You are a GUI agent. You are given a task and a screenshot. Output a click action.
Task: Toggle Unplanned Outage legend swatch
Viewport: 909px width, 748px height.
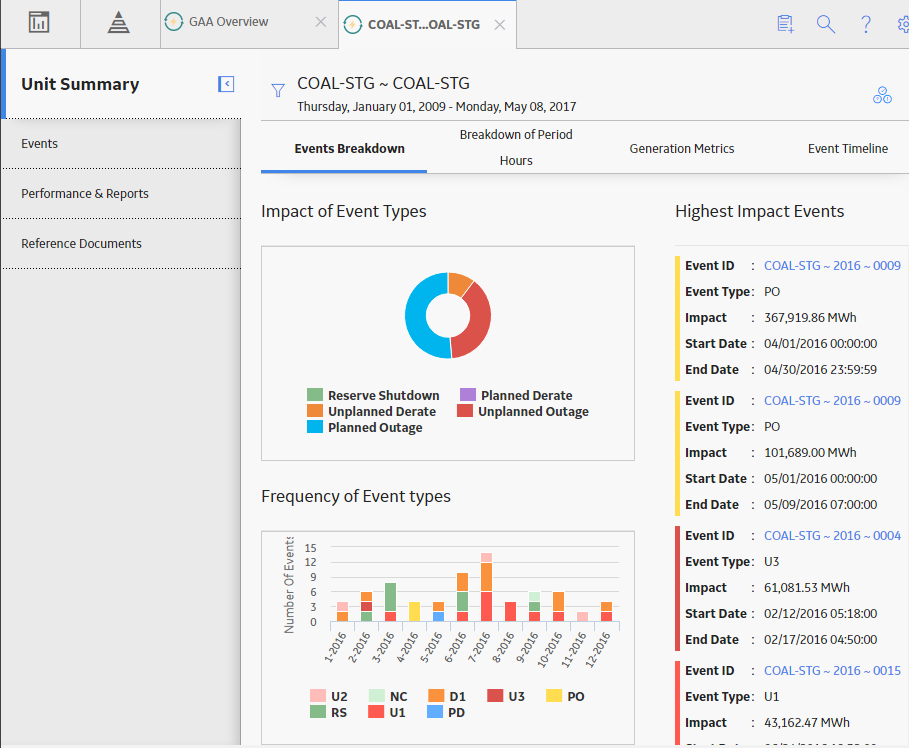point(465,411)
